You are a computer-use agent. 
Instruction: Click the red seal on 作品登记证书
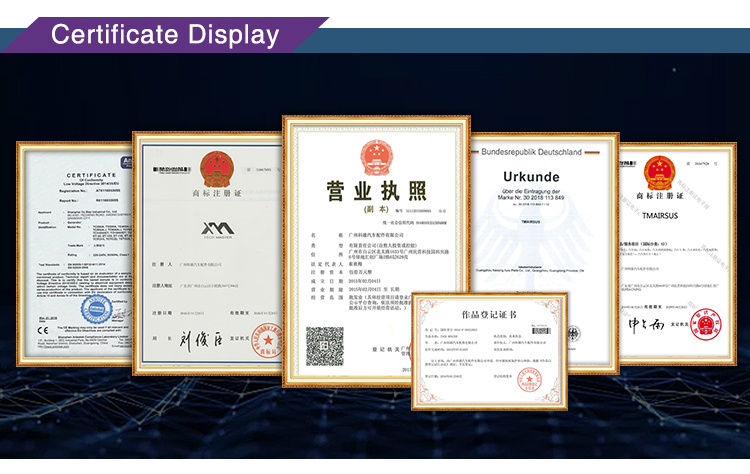click(x=529, y=380)
